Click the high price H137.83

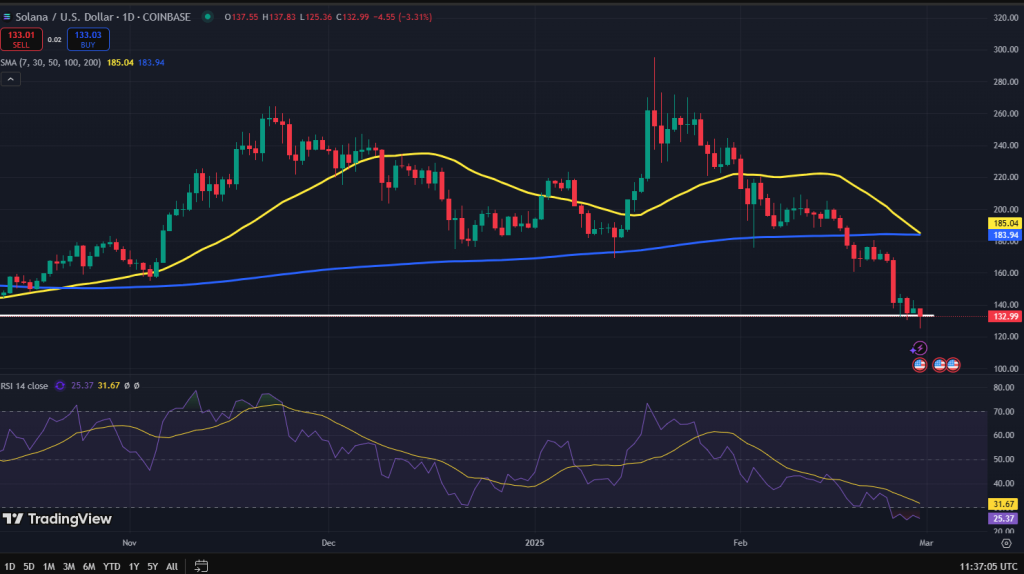[280, 17]
